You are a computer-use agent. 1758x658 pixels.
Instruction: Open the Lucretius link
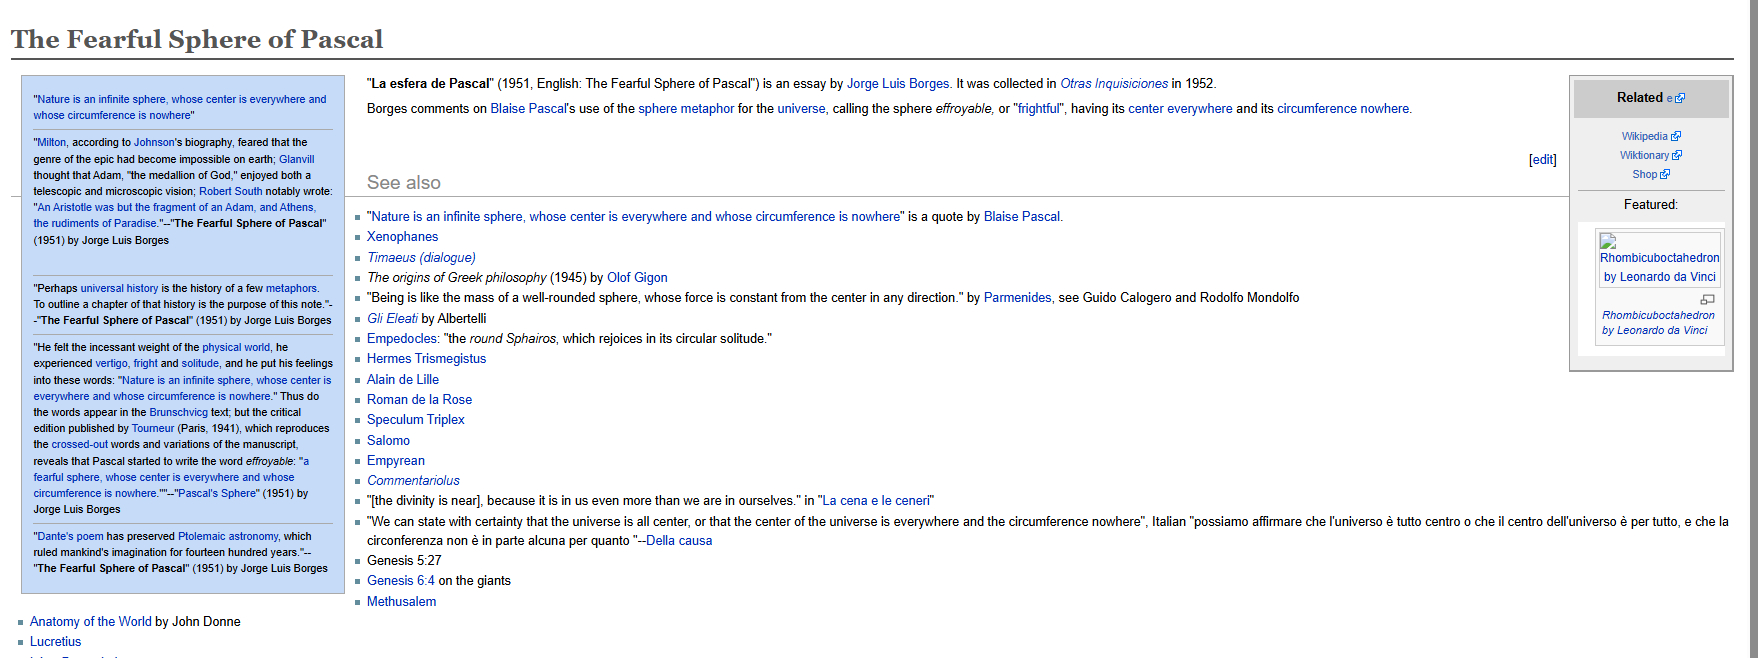[55, 642]
